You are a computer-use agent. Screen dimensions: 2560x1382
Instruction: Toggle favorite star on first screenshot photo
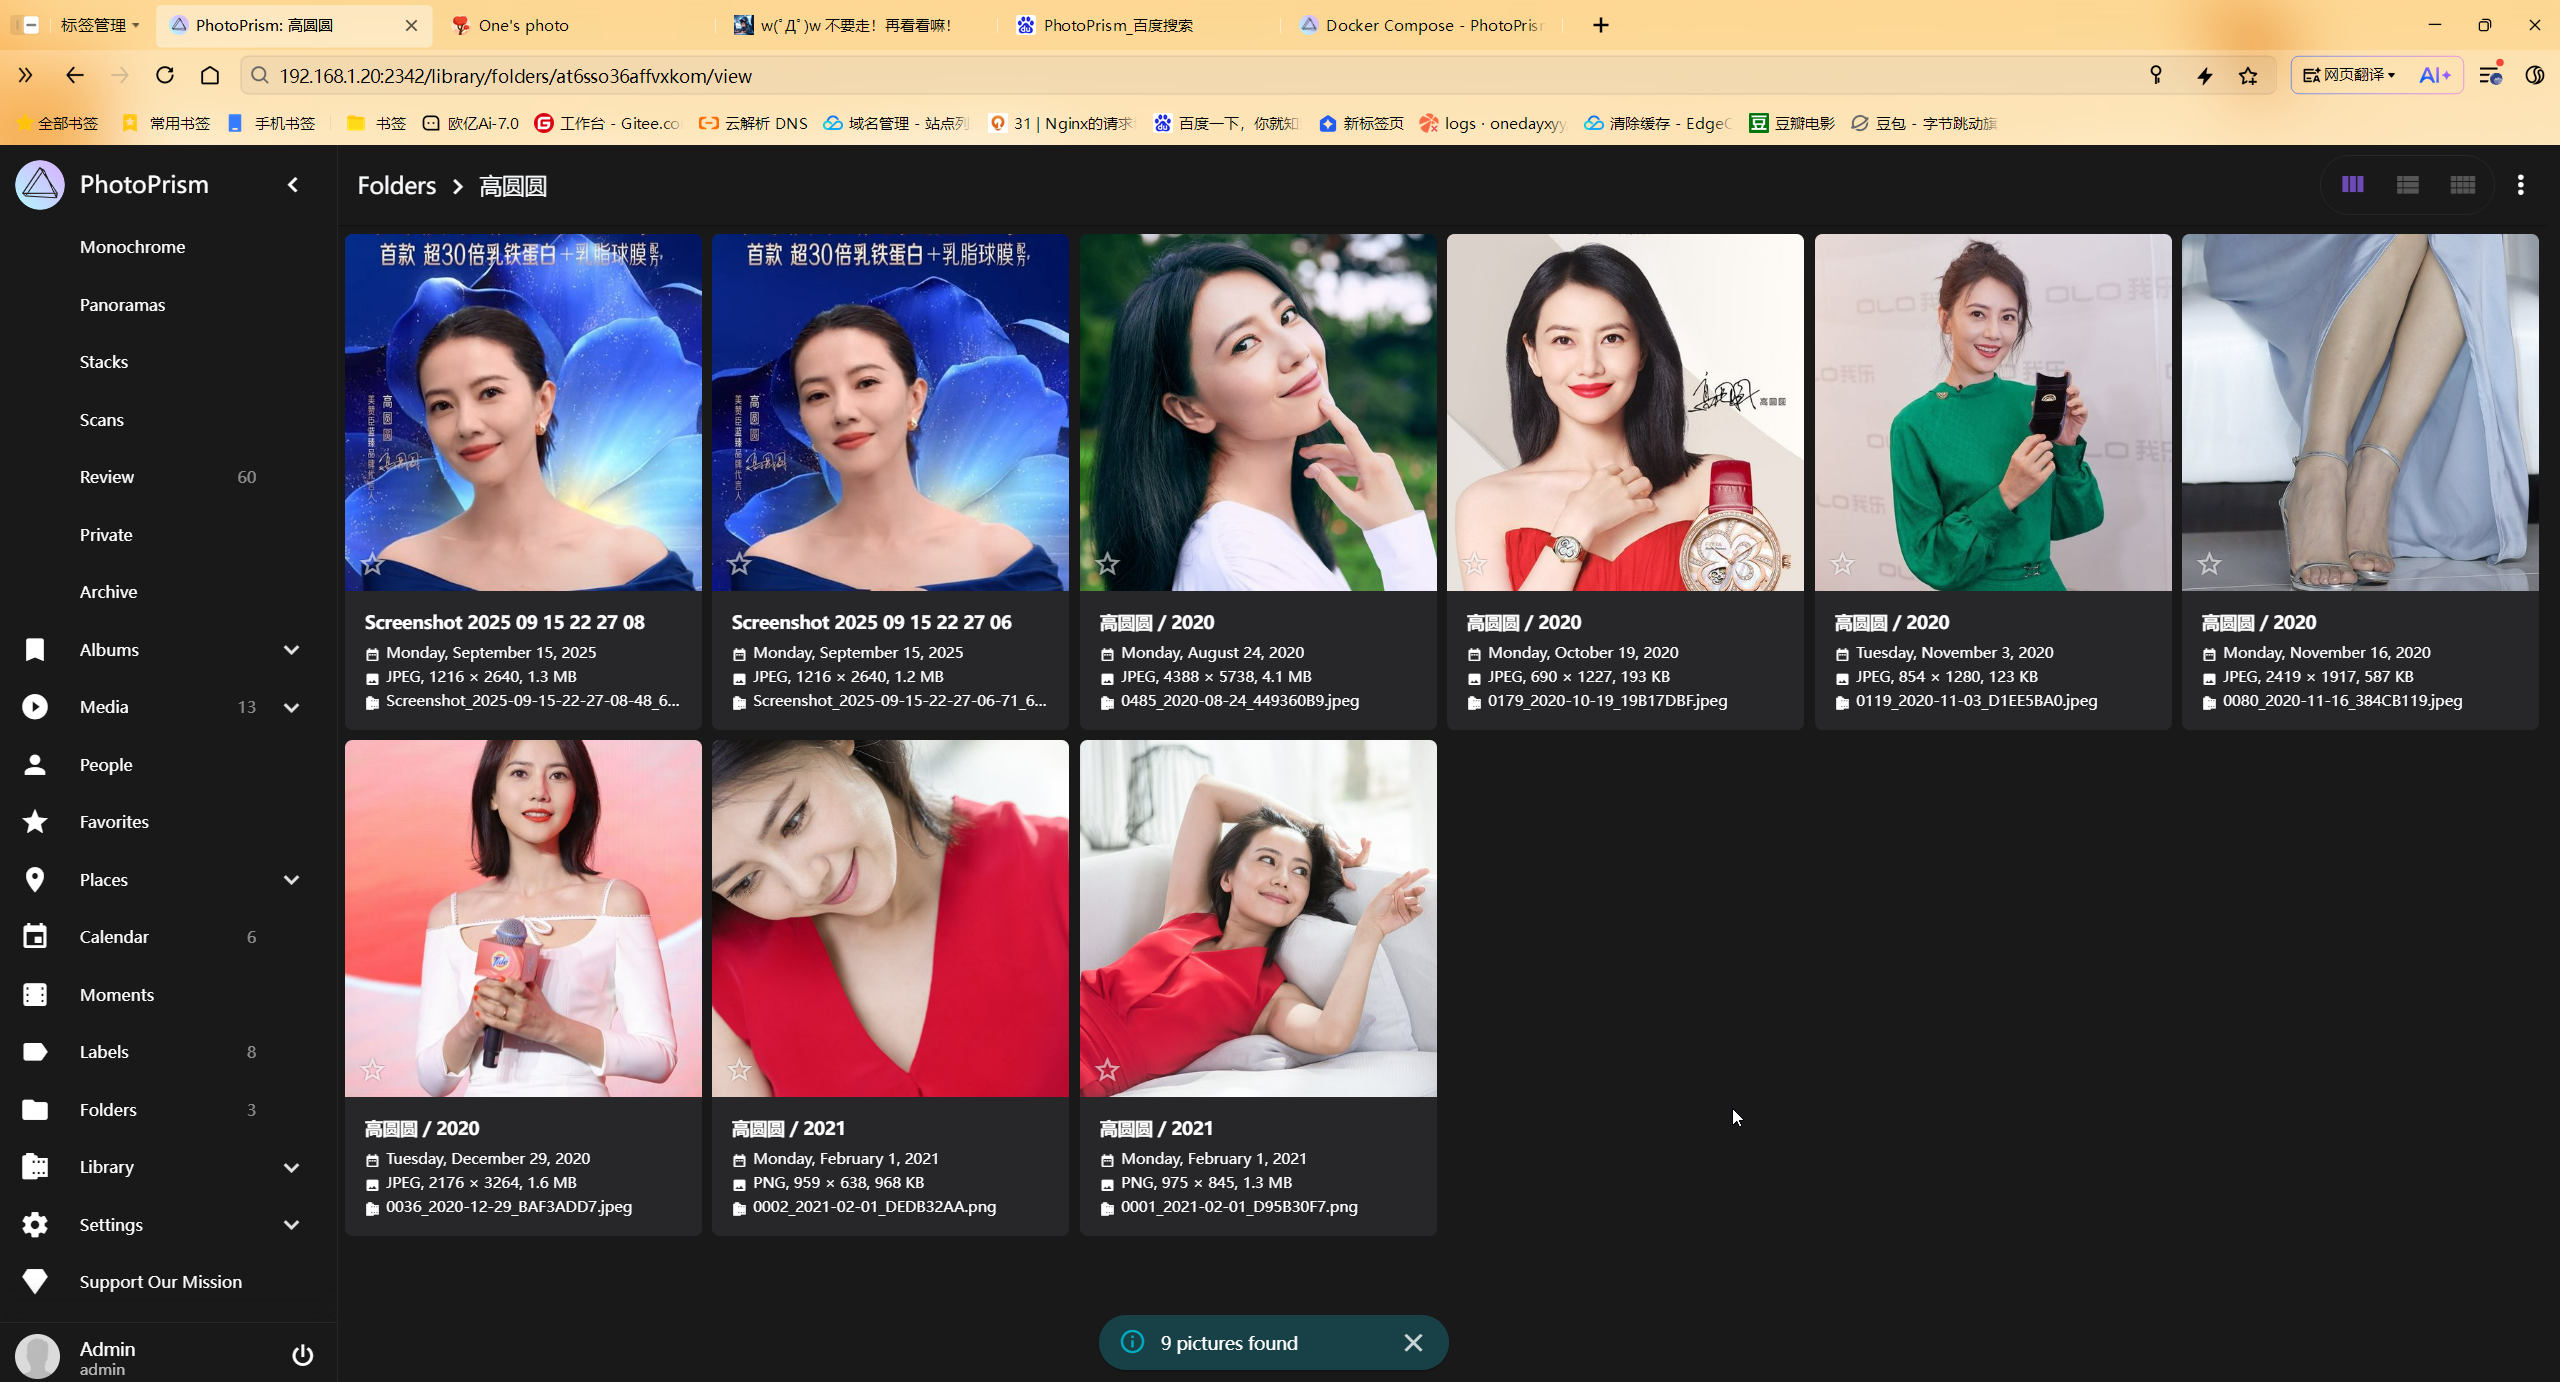[x=372, y=564]
